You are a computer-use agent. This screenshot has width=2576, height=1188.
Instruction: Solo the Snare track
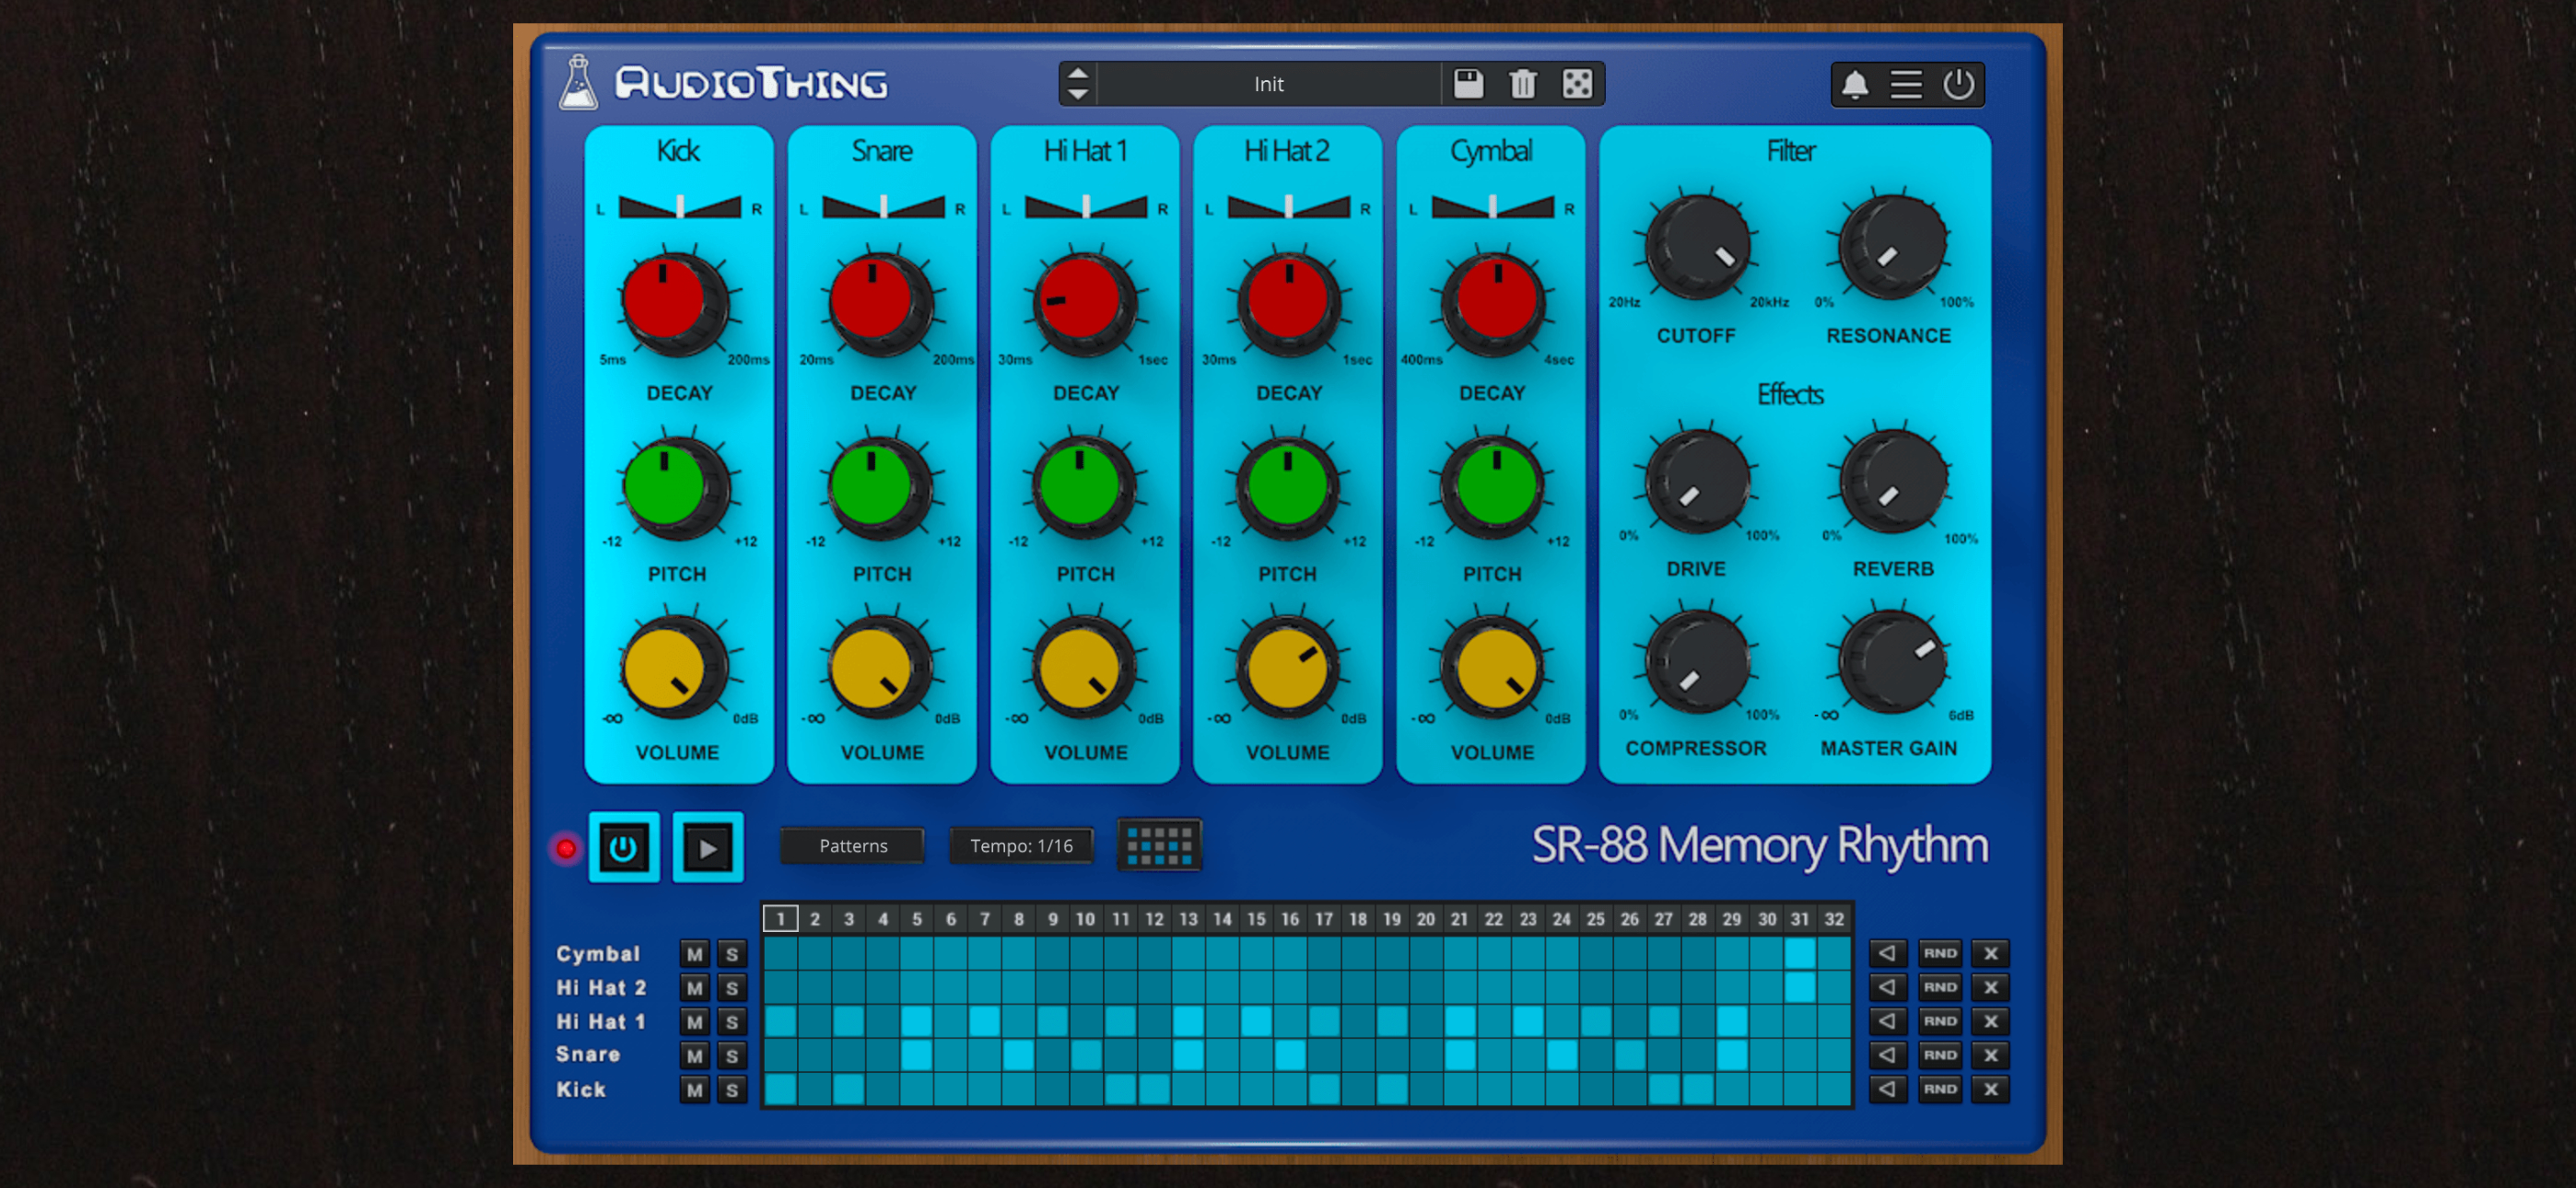[x=732, y=1055]
